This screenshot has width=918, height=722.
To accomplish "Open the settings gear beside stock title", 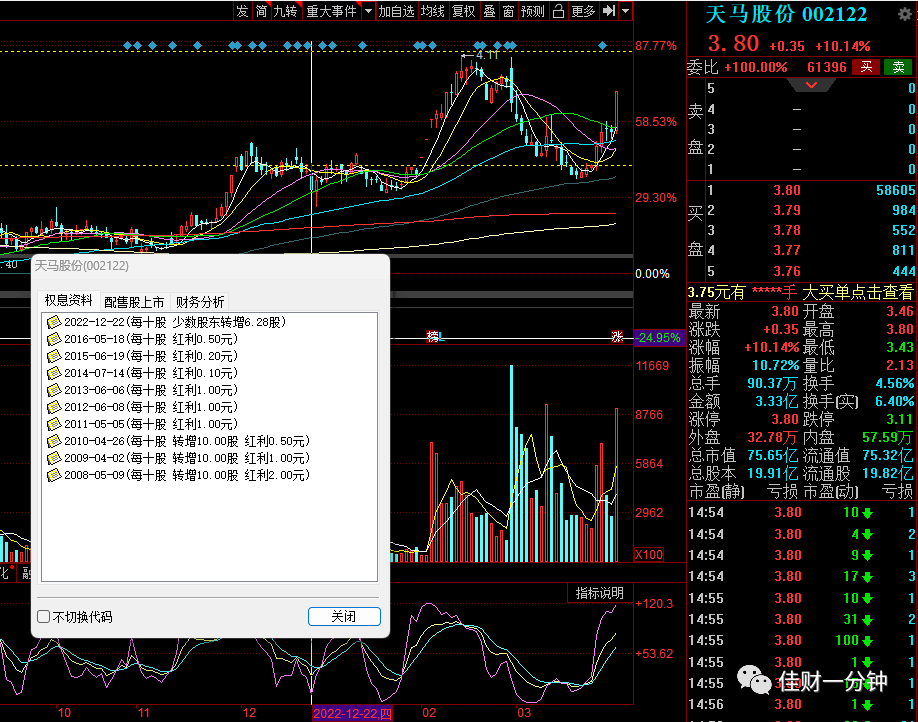I will 905,14.
